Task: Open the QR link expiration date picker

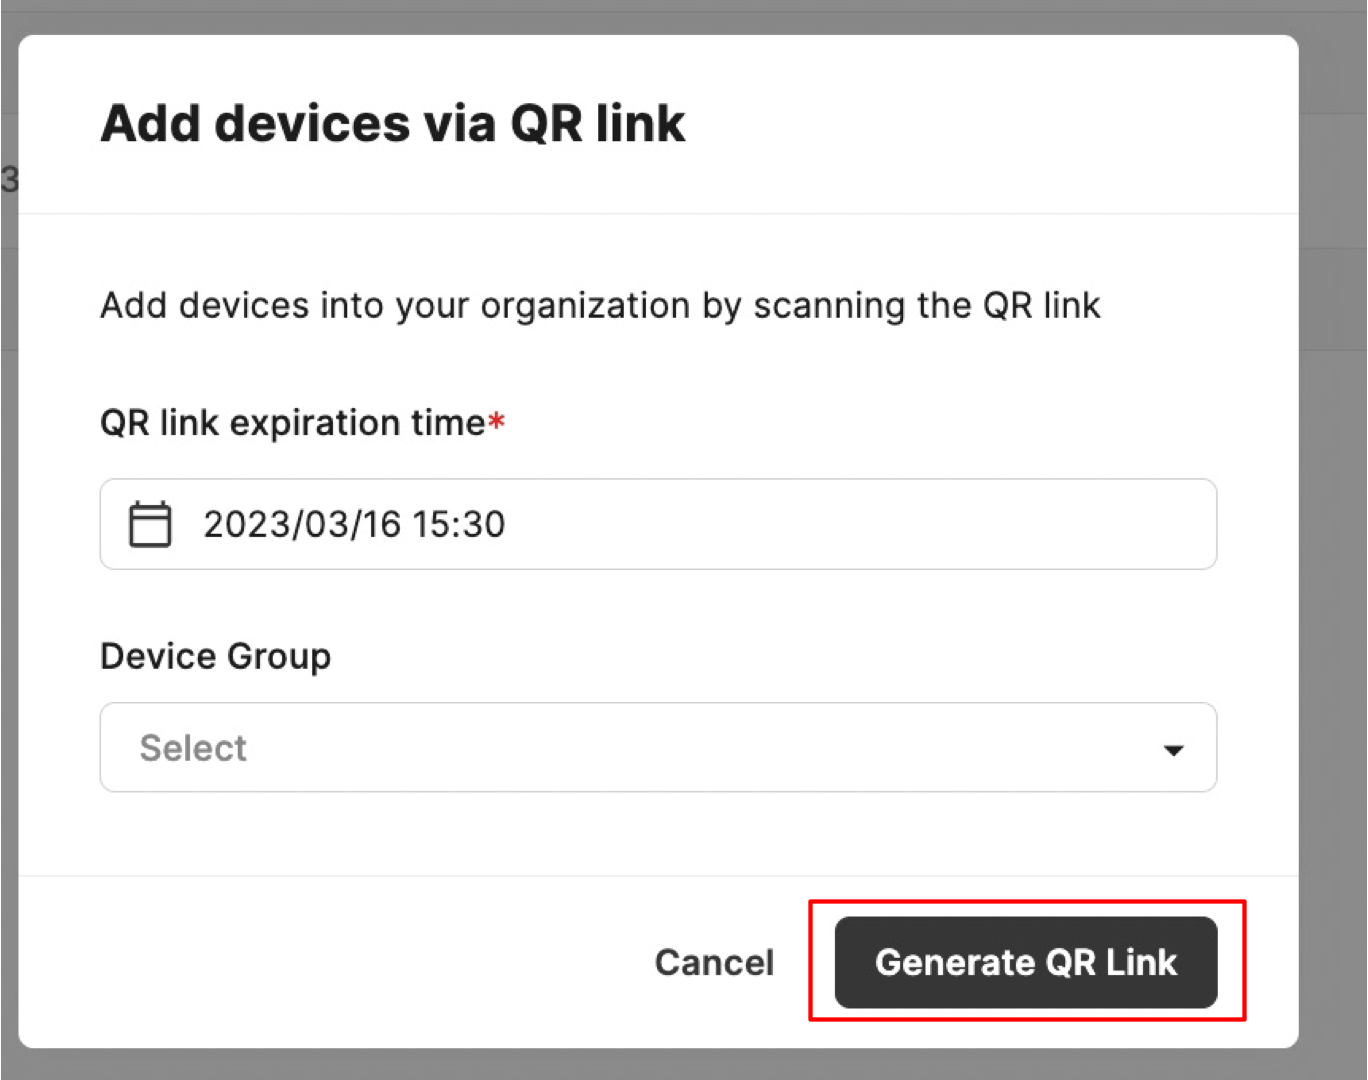Action: (x=657, y=524)
